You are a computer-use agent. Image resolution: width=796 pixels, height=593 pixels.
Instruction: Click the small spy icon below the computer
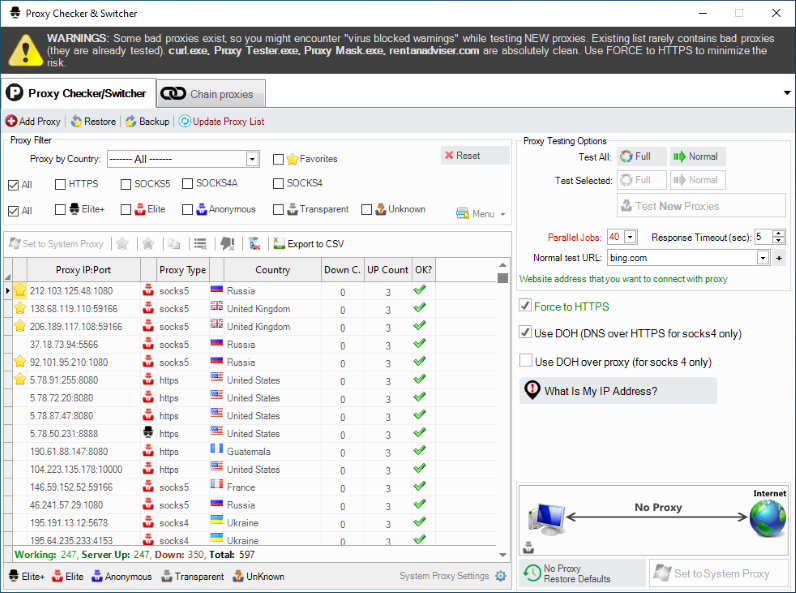pos(528,547)
